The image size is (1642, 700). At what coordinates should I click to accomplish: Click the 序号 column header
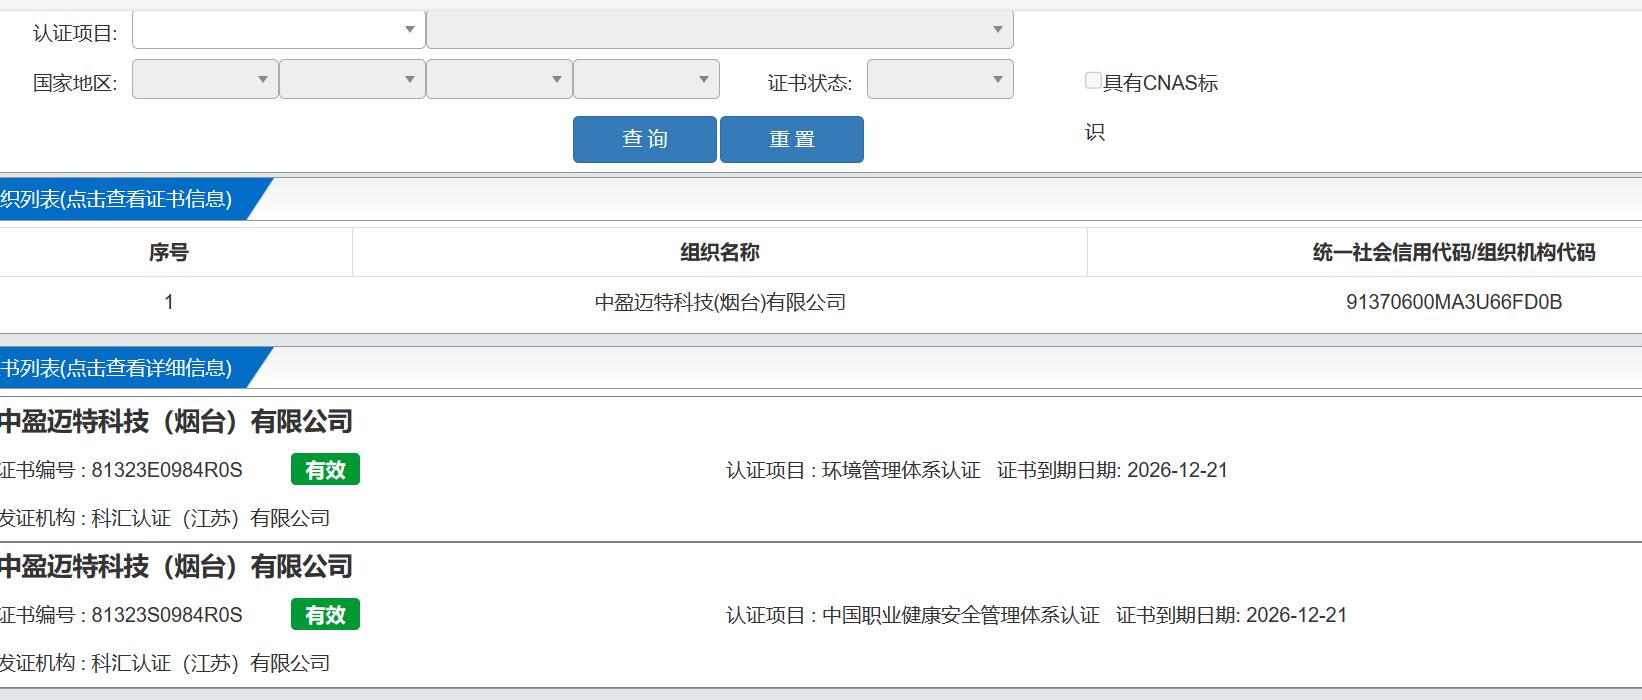point(169,252)
